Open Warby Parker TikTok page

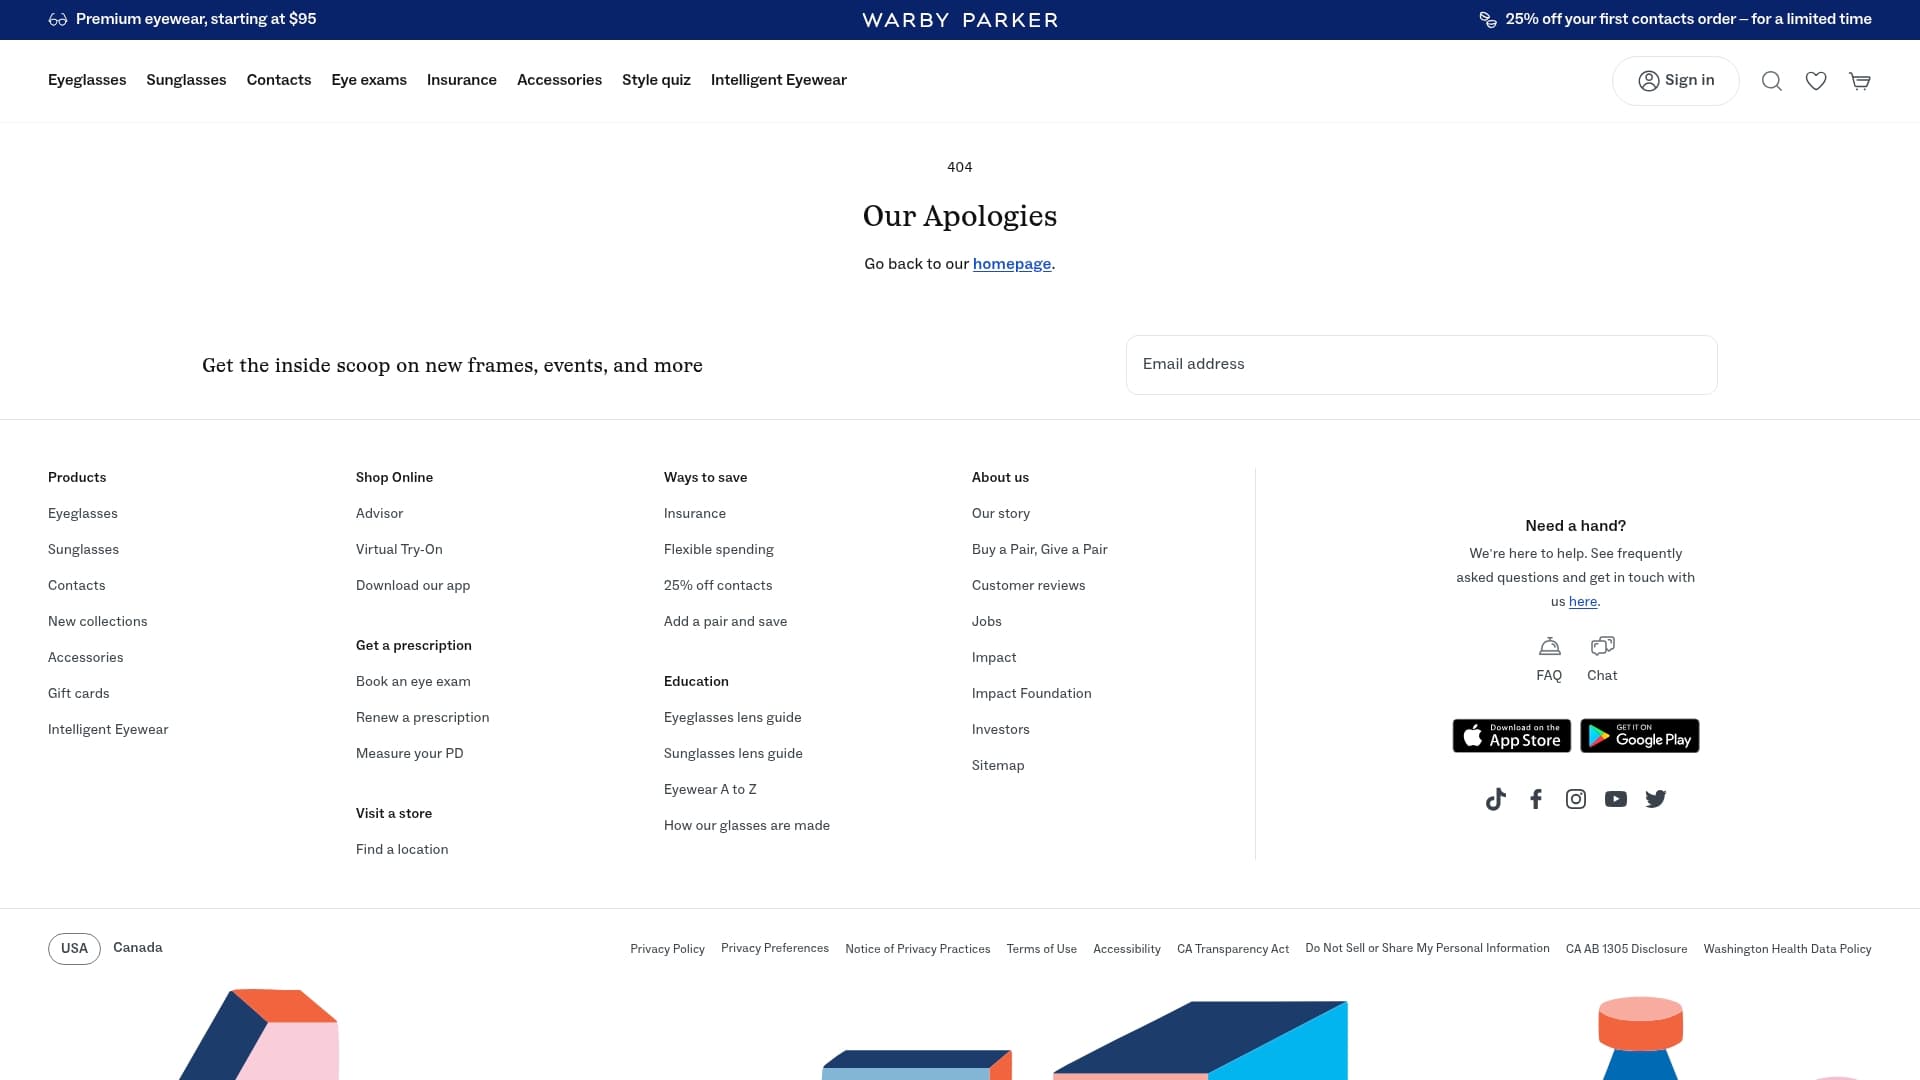point(1496,799)
